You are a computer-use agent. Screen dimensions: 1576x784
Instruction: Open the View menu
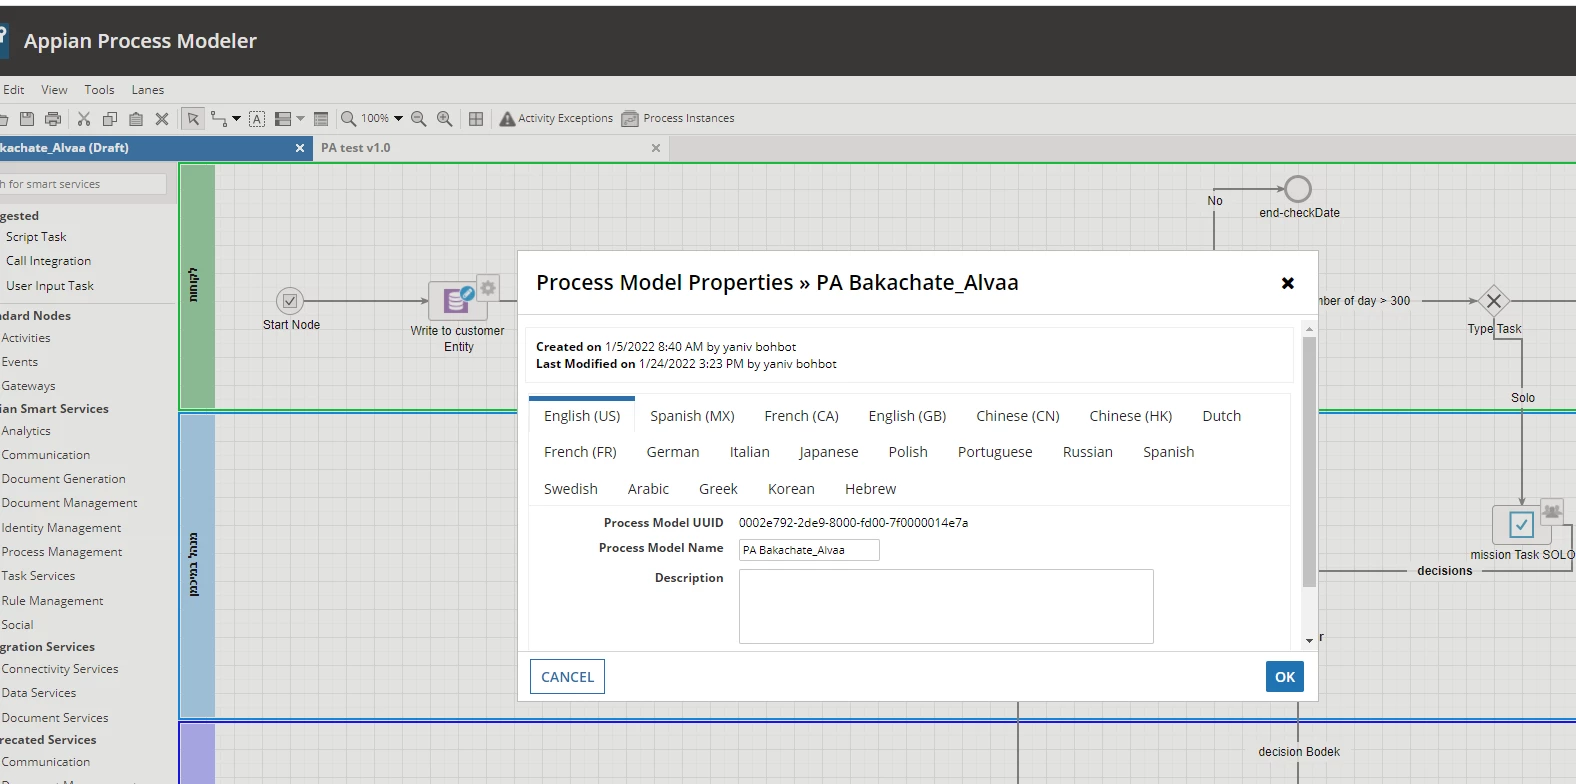pyautogui.click(x=54, y=90)
